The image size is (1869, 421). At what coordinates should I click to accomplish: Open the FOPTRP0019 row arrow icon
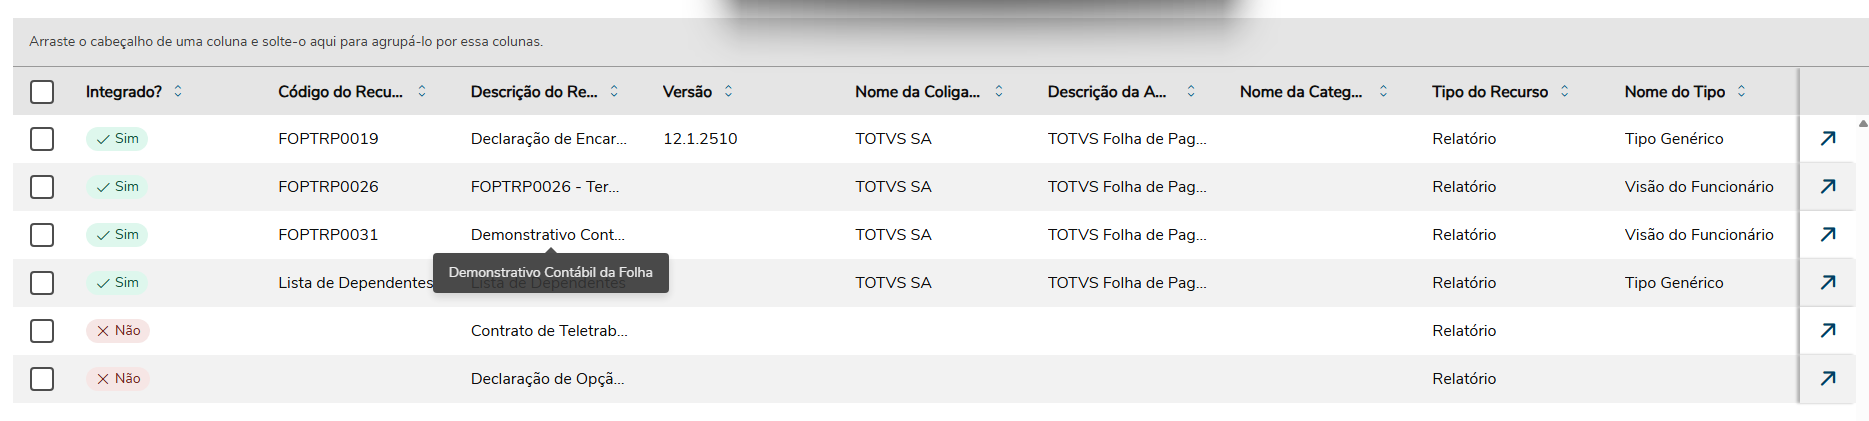point(1827,139)
